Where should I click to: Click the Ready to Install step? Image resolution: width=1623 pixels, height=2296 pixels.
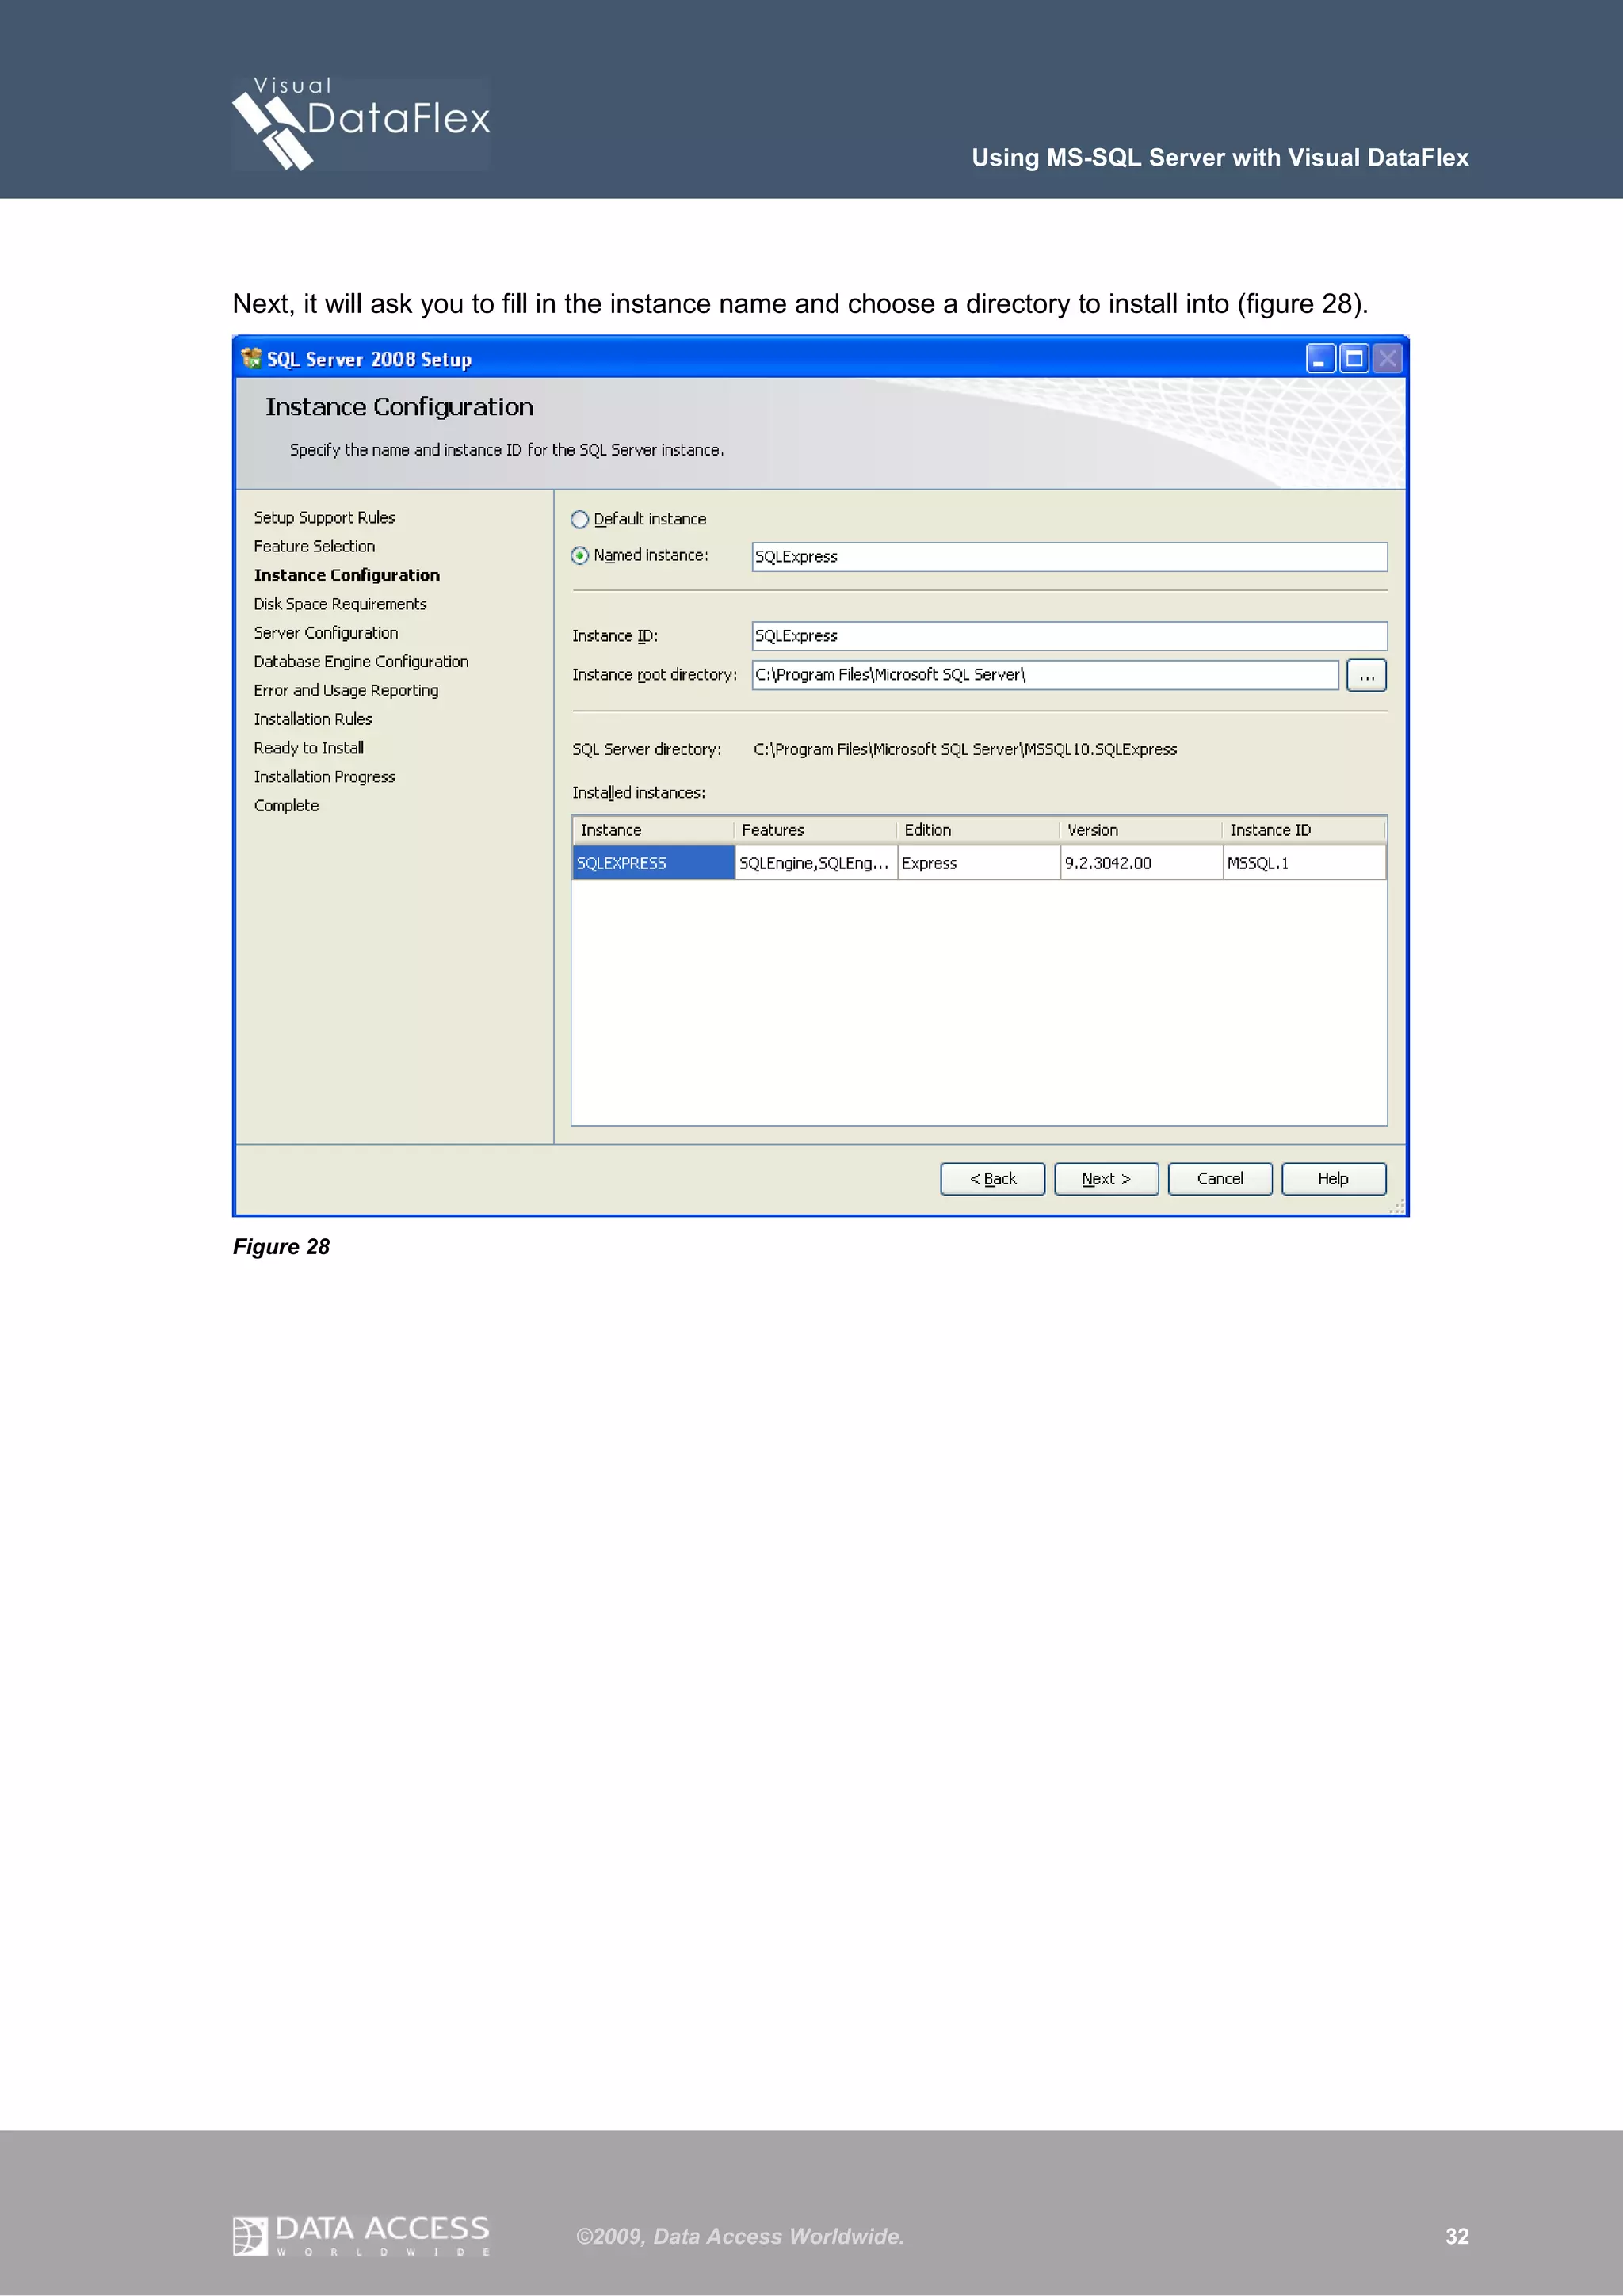point(308,748)
